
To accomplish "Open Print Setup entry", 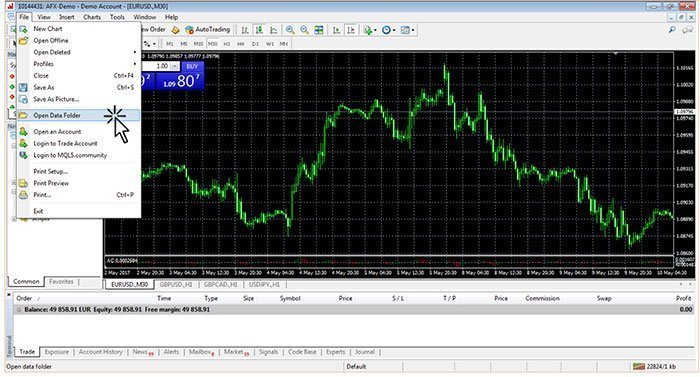I will (x=79, y=172).
